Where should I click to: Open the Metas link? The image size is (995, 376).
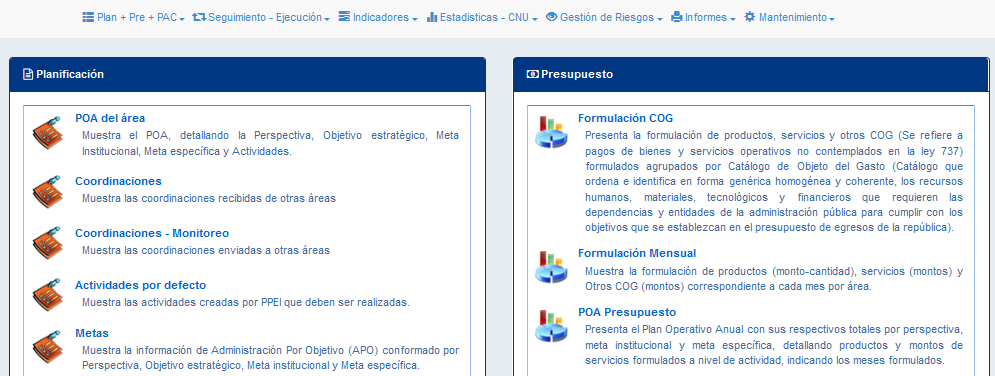point(92,333)
